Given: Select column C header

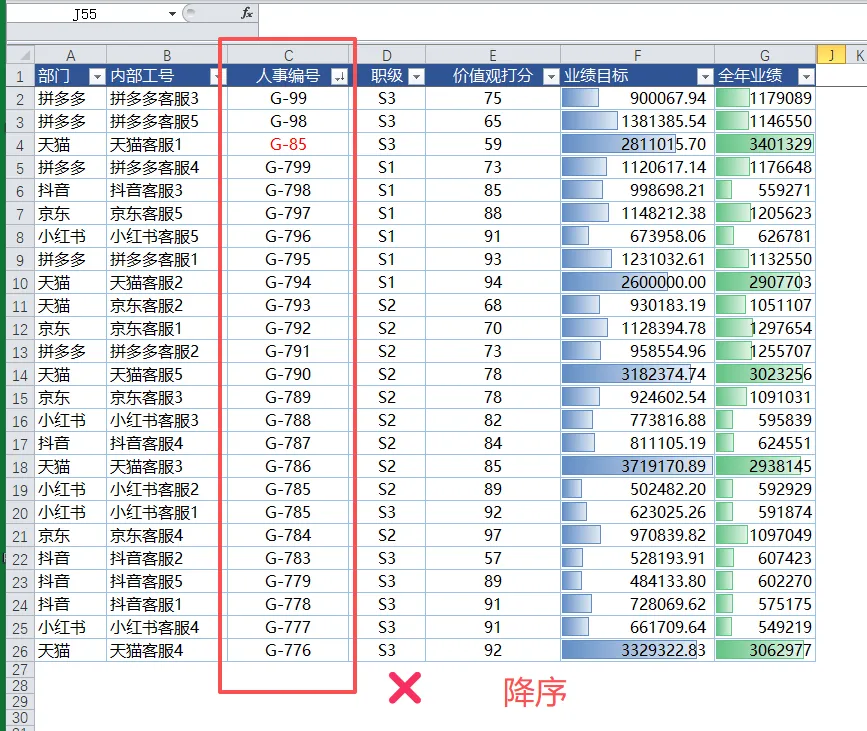Looking at the screenshot, I should click(x=289, y=55).
